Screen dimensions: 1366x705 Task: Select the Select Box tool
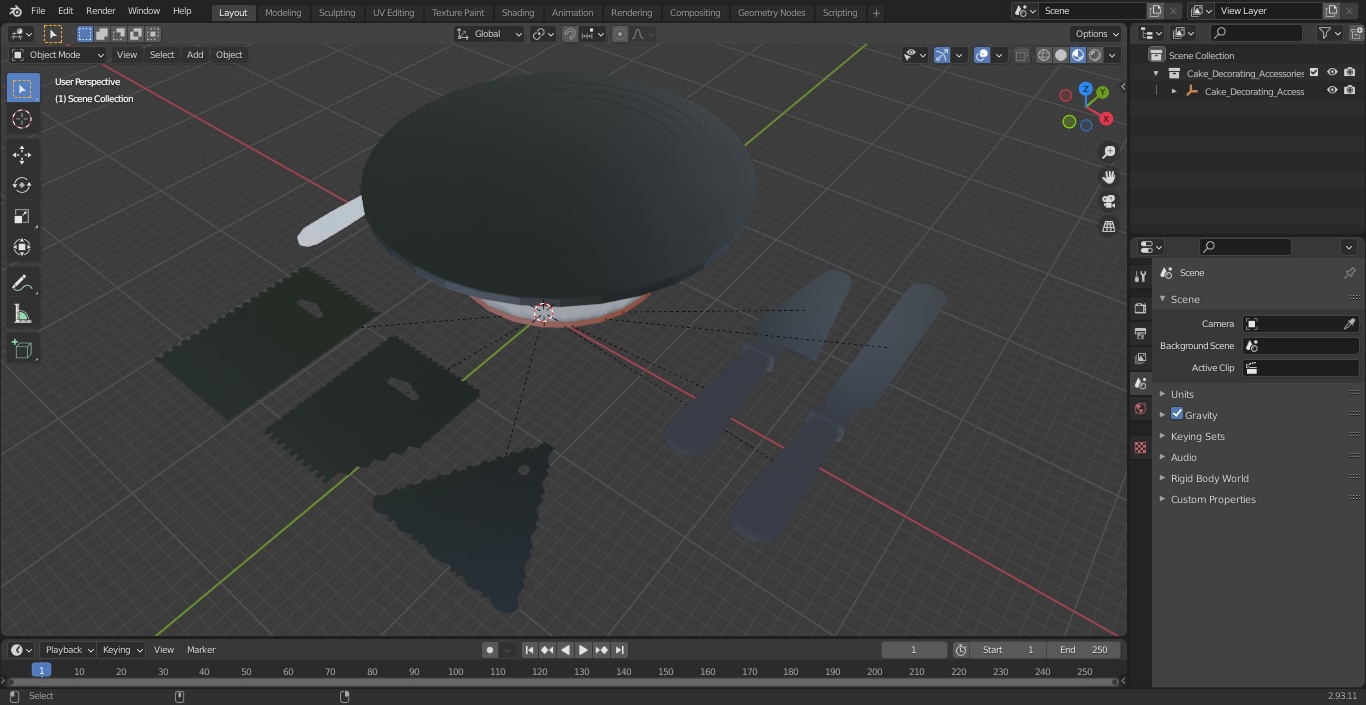[22, 88]
